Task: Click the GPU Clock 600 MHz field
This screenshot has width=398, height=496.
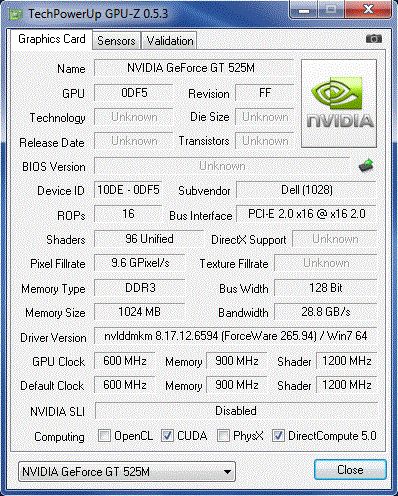Action: [x=125, y=361]
